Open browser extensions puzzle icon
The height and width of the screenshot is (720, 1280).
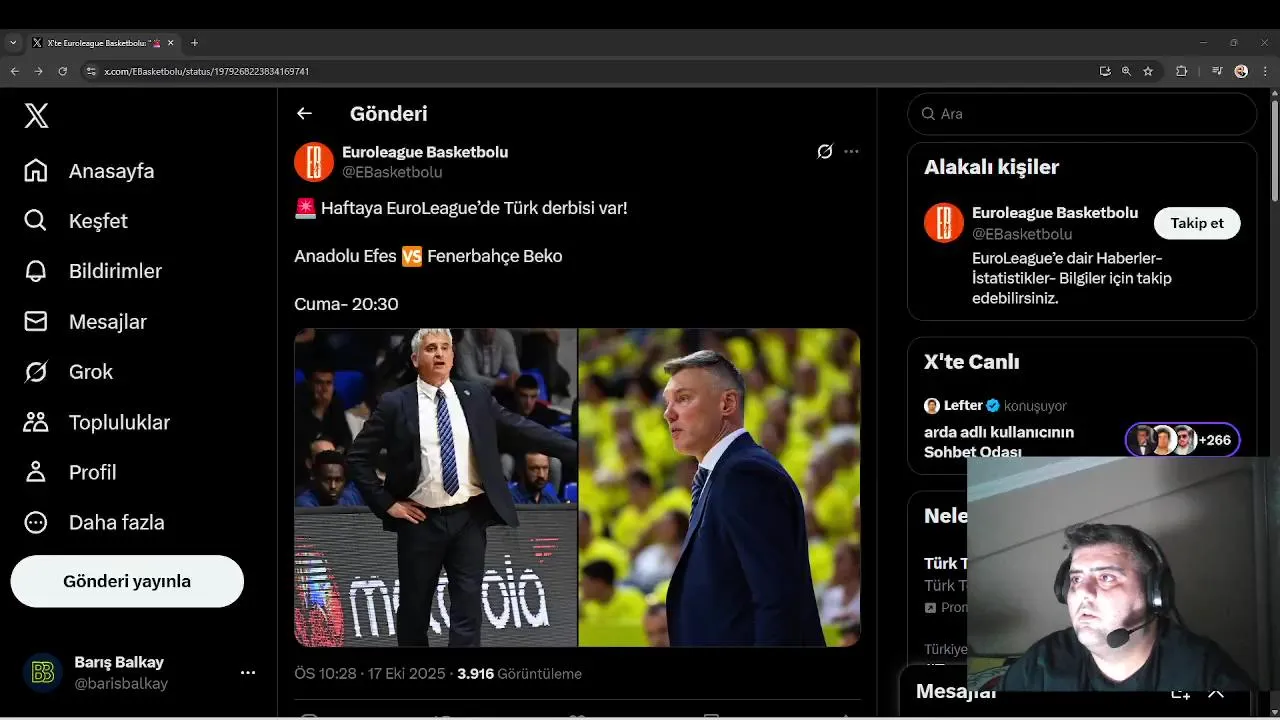pos(1181,71)
